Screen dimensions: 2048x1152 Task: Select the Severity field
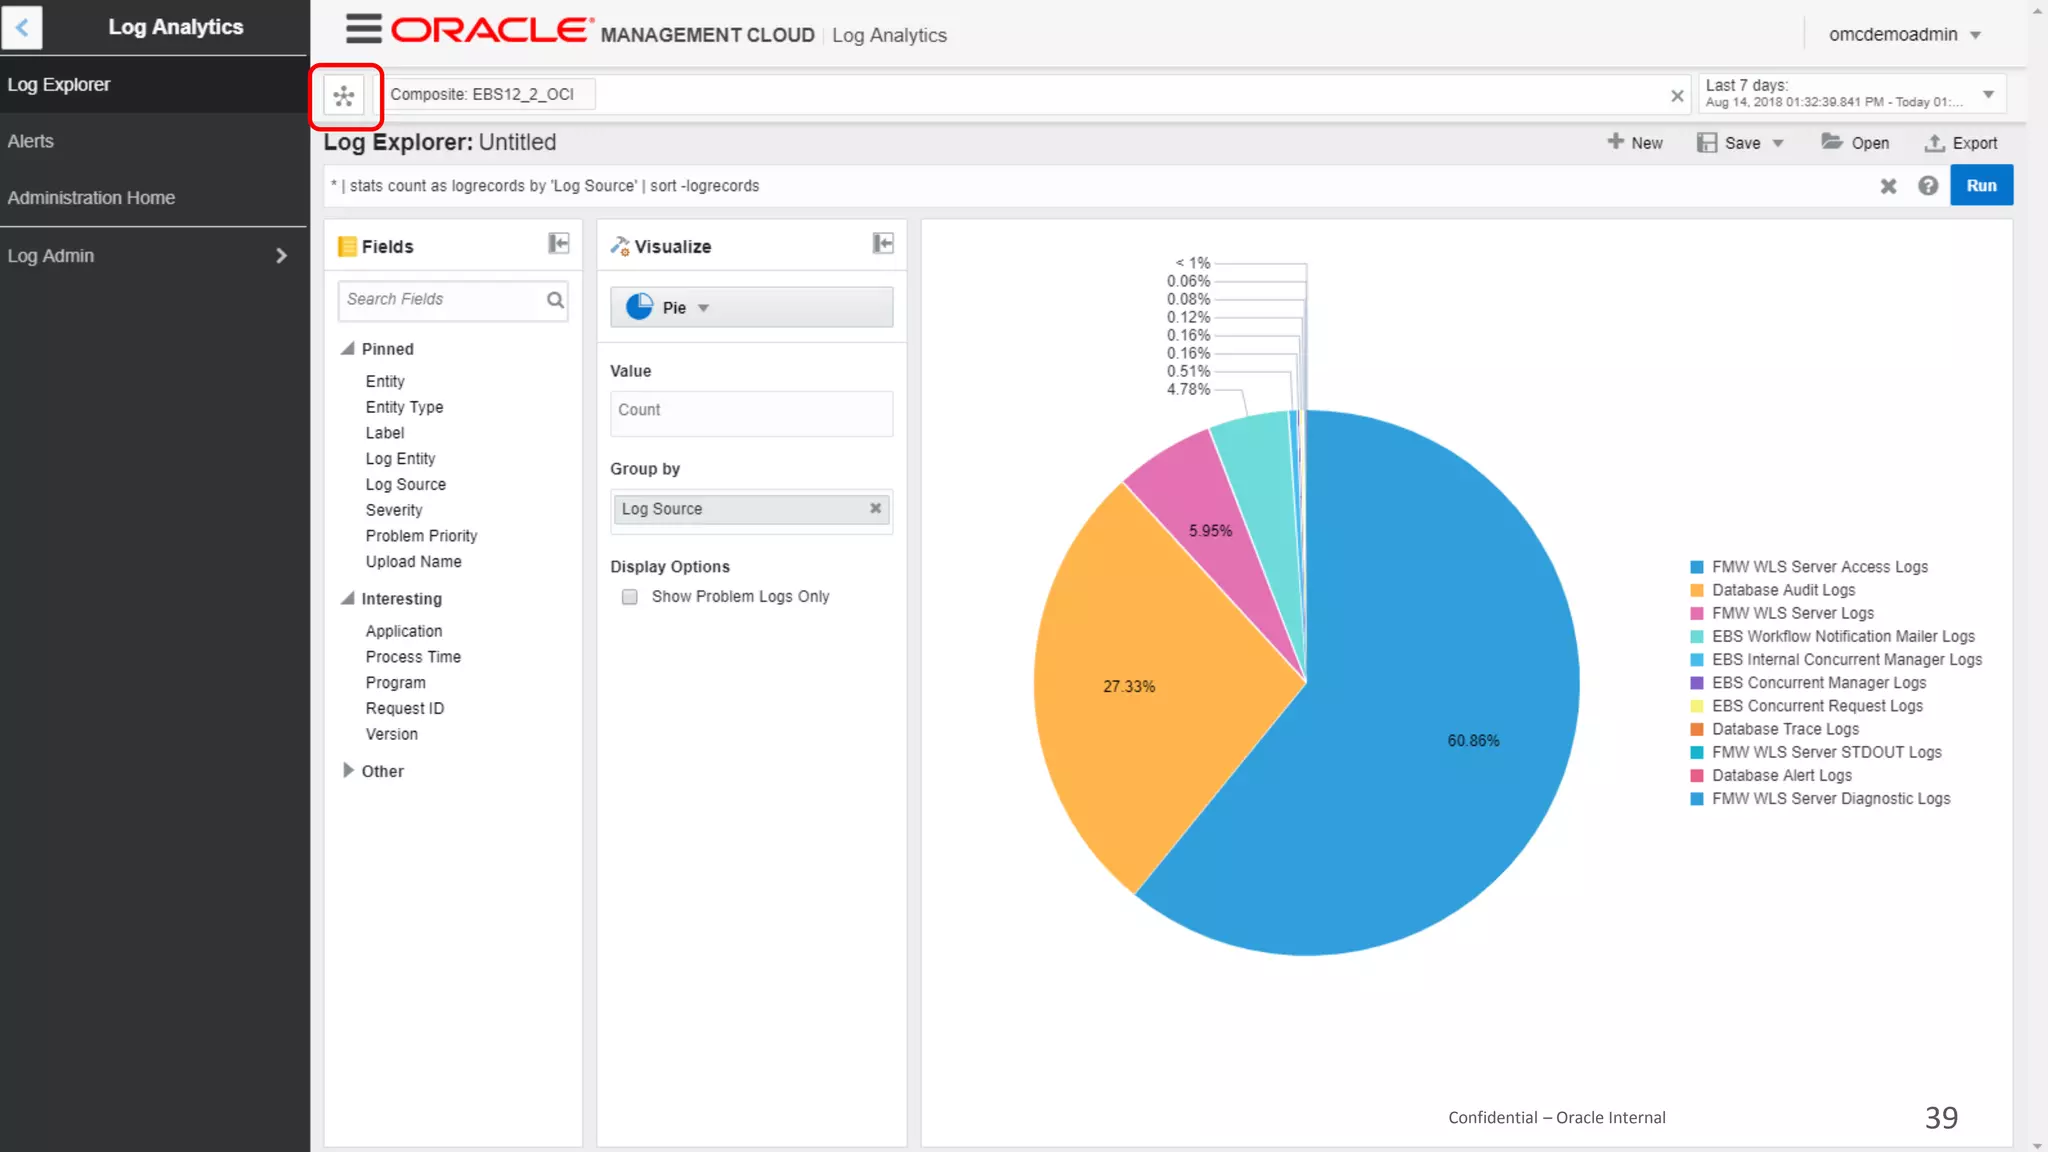(x=394, y=510)
